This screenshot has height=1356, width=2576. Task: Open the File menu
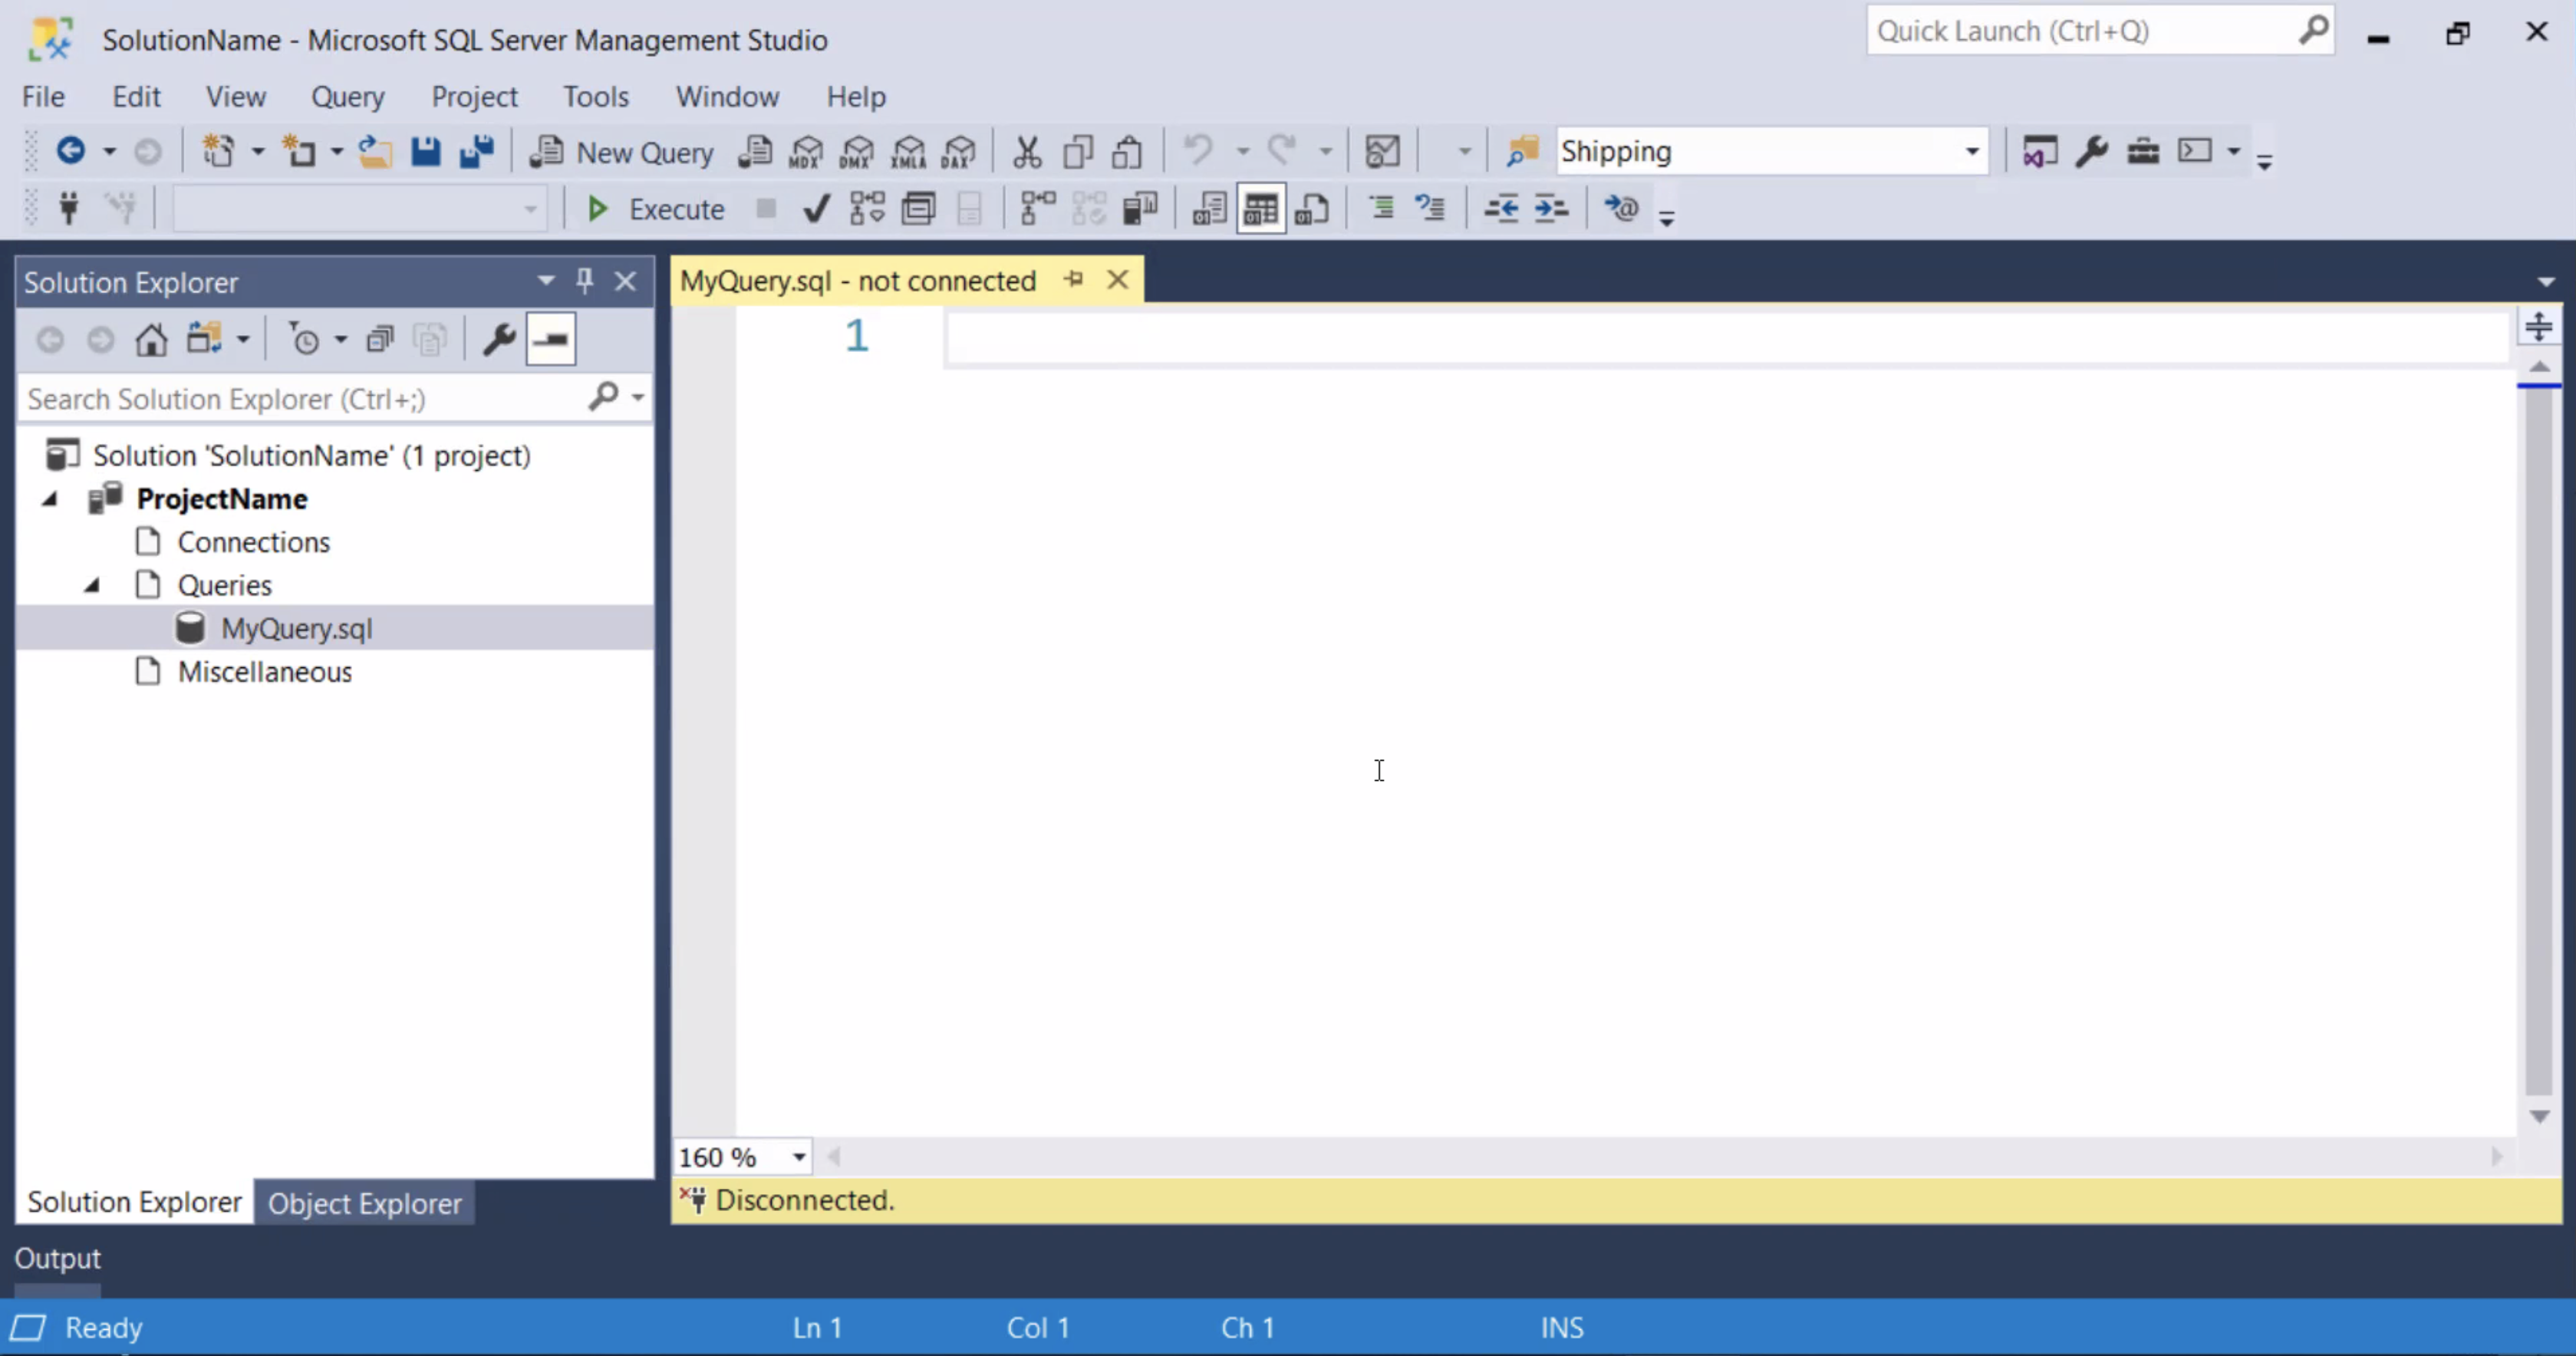(x=43, y=96)
